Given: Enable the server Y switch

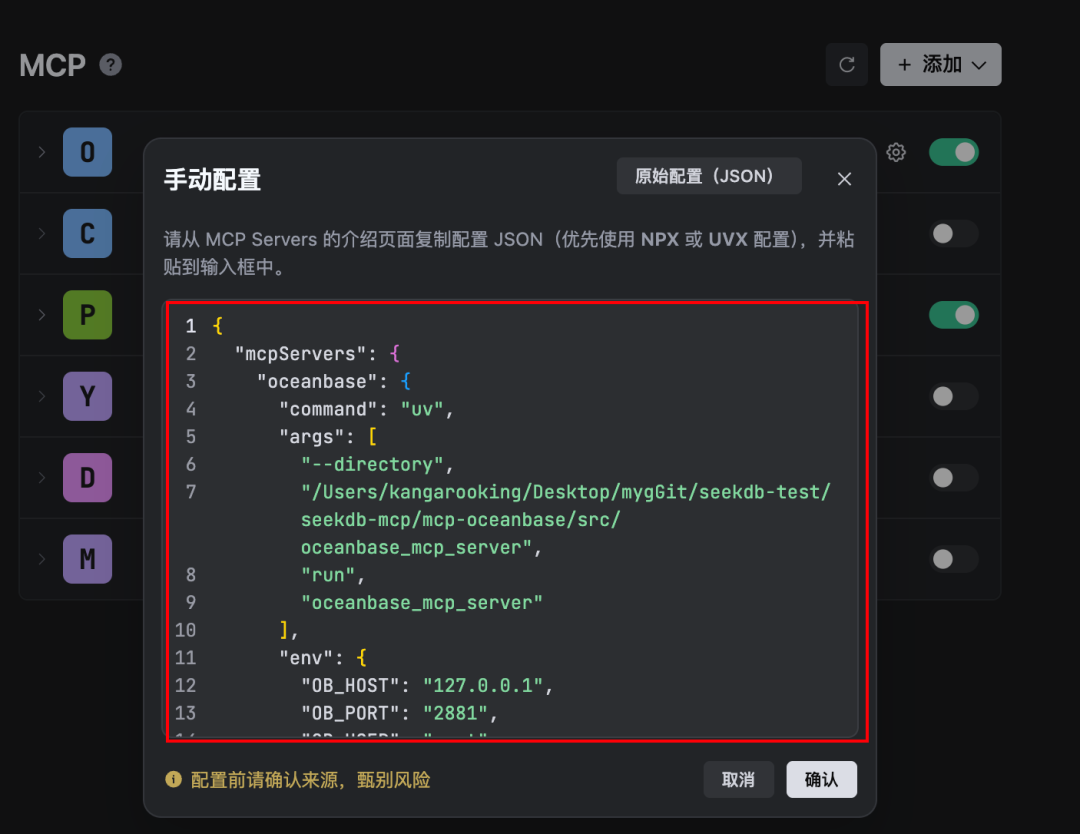Looking at the screenshot, I should 953,396.
